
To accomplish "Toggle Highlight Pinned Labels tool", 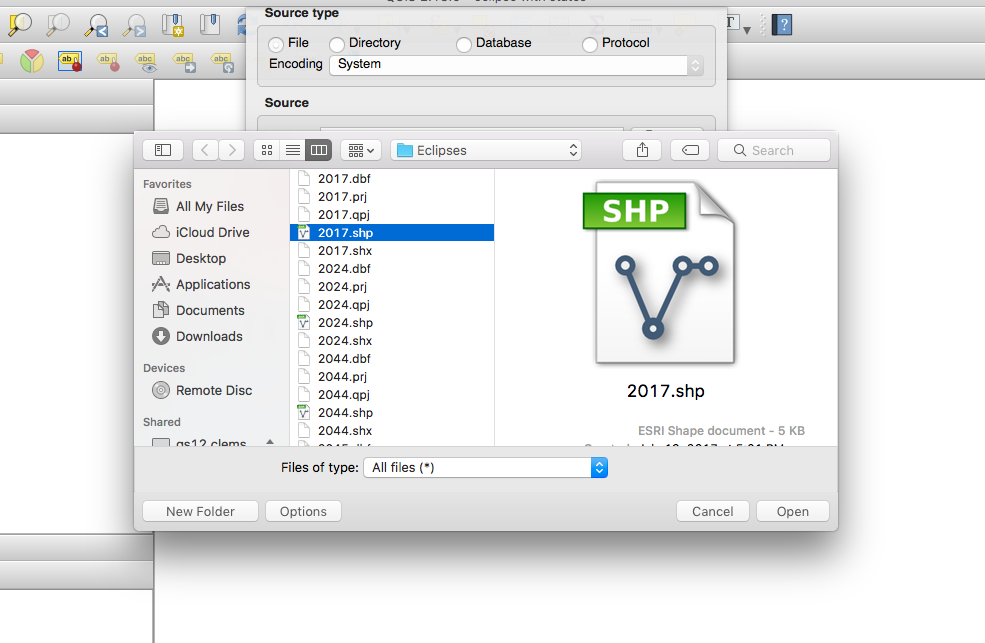I will (70, 62).
